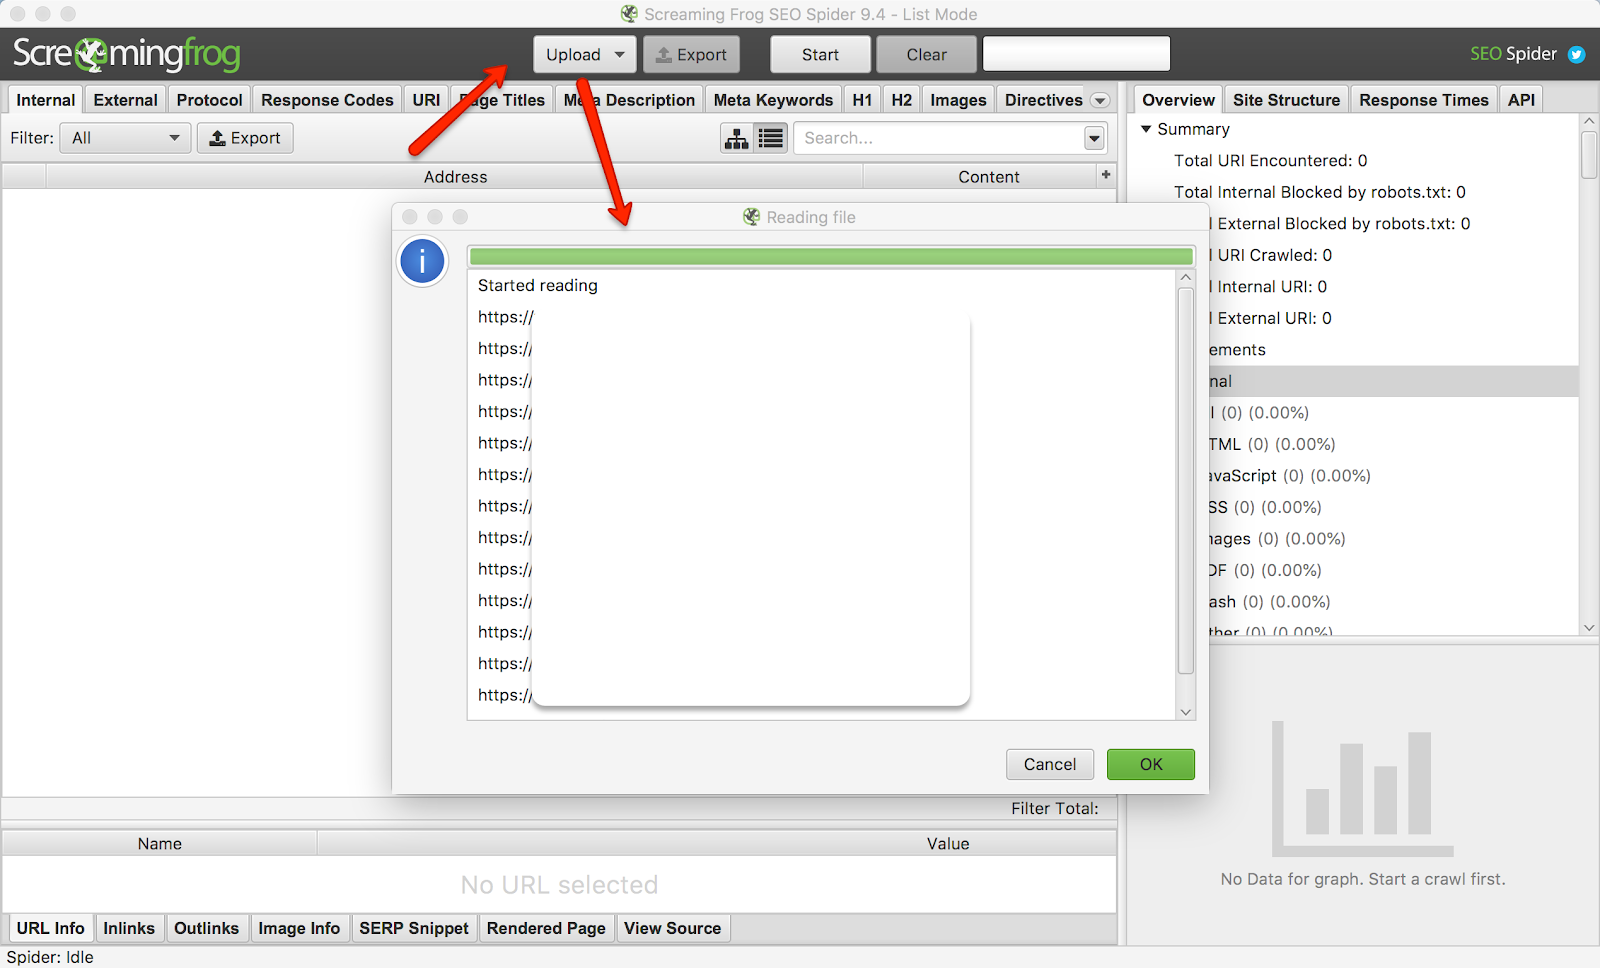Viewport: 1600px width, 968px height.
Task: Open the Page Titles tab
Action: tap(503, 100)
